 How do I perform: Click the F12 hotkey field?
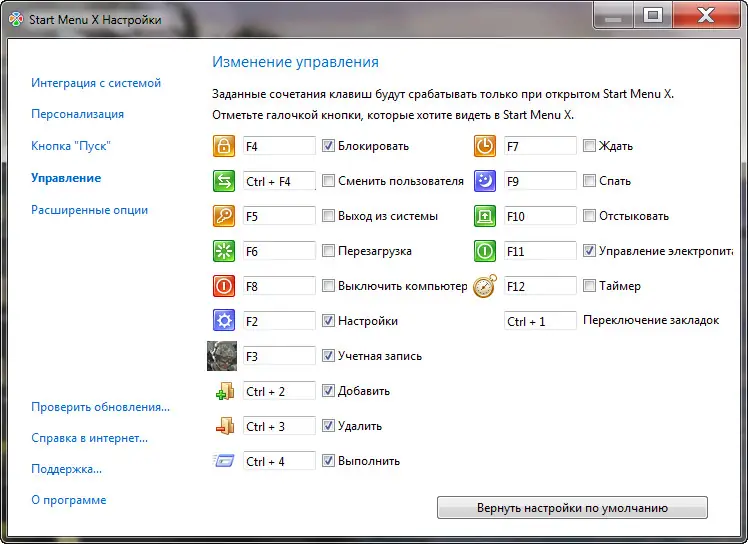click(540, 286)
